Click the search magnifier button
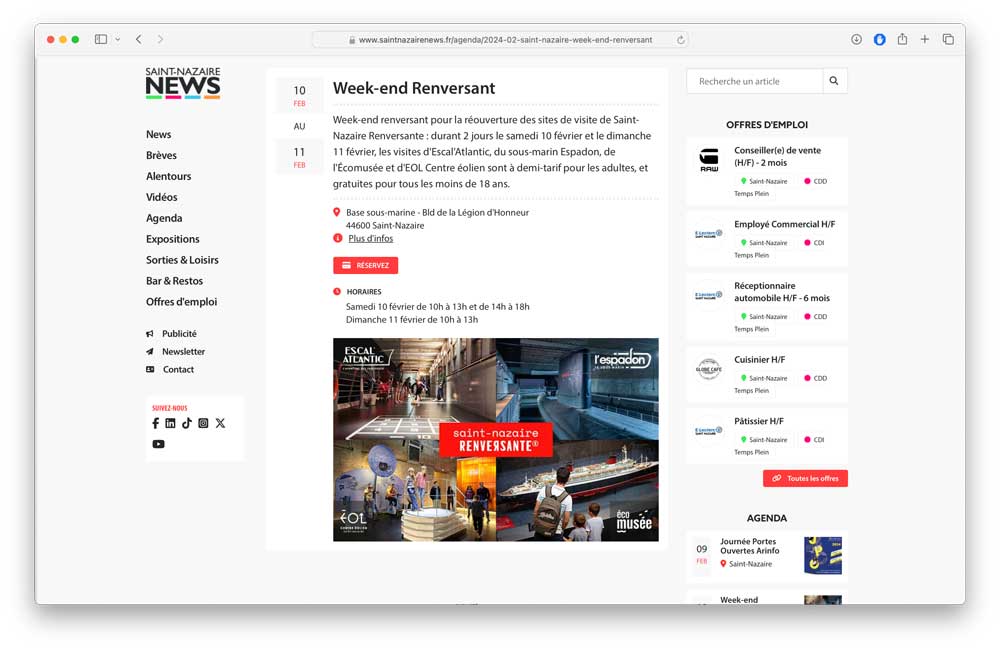The image size is (1000, 650). pos(834,81)
